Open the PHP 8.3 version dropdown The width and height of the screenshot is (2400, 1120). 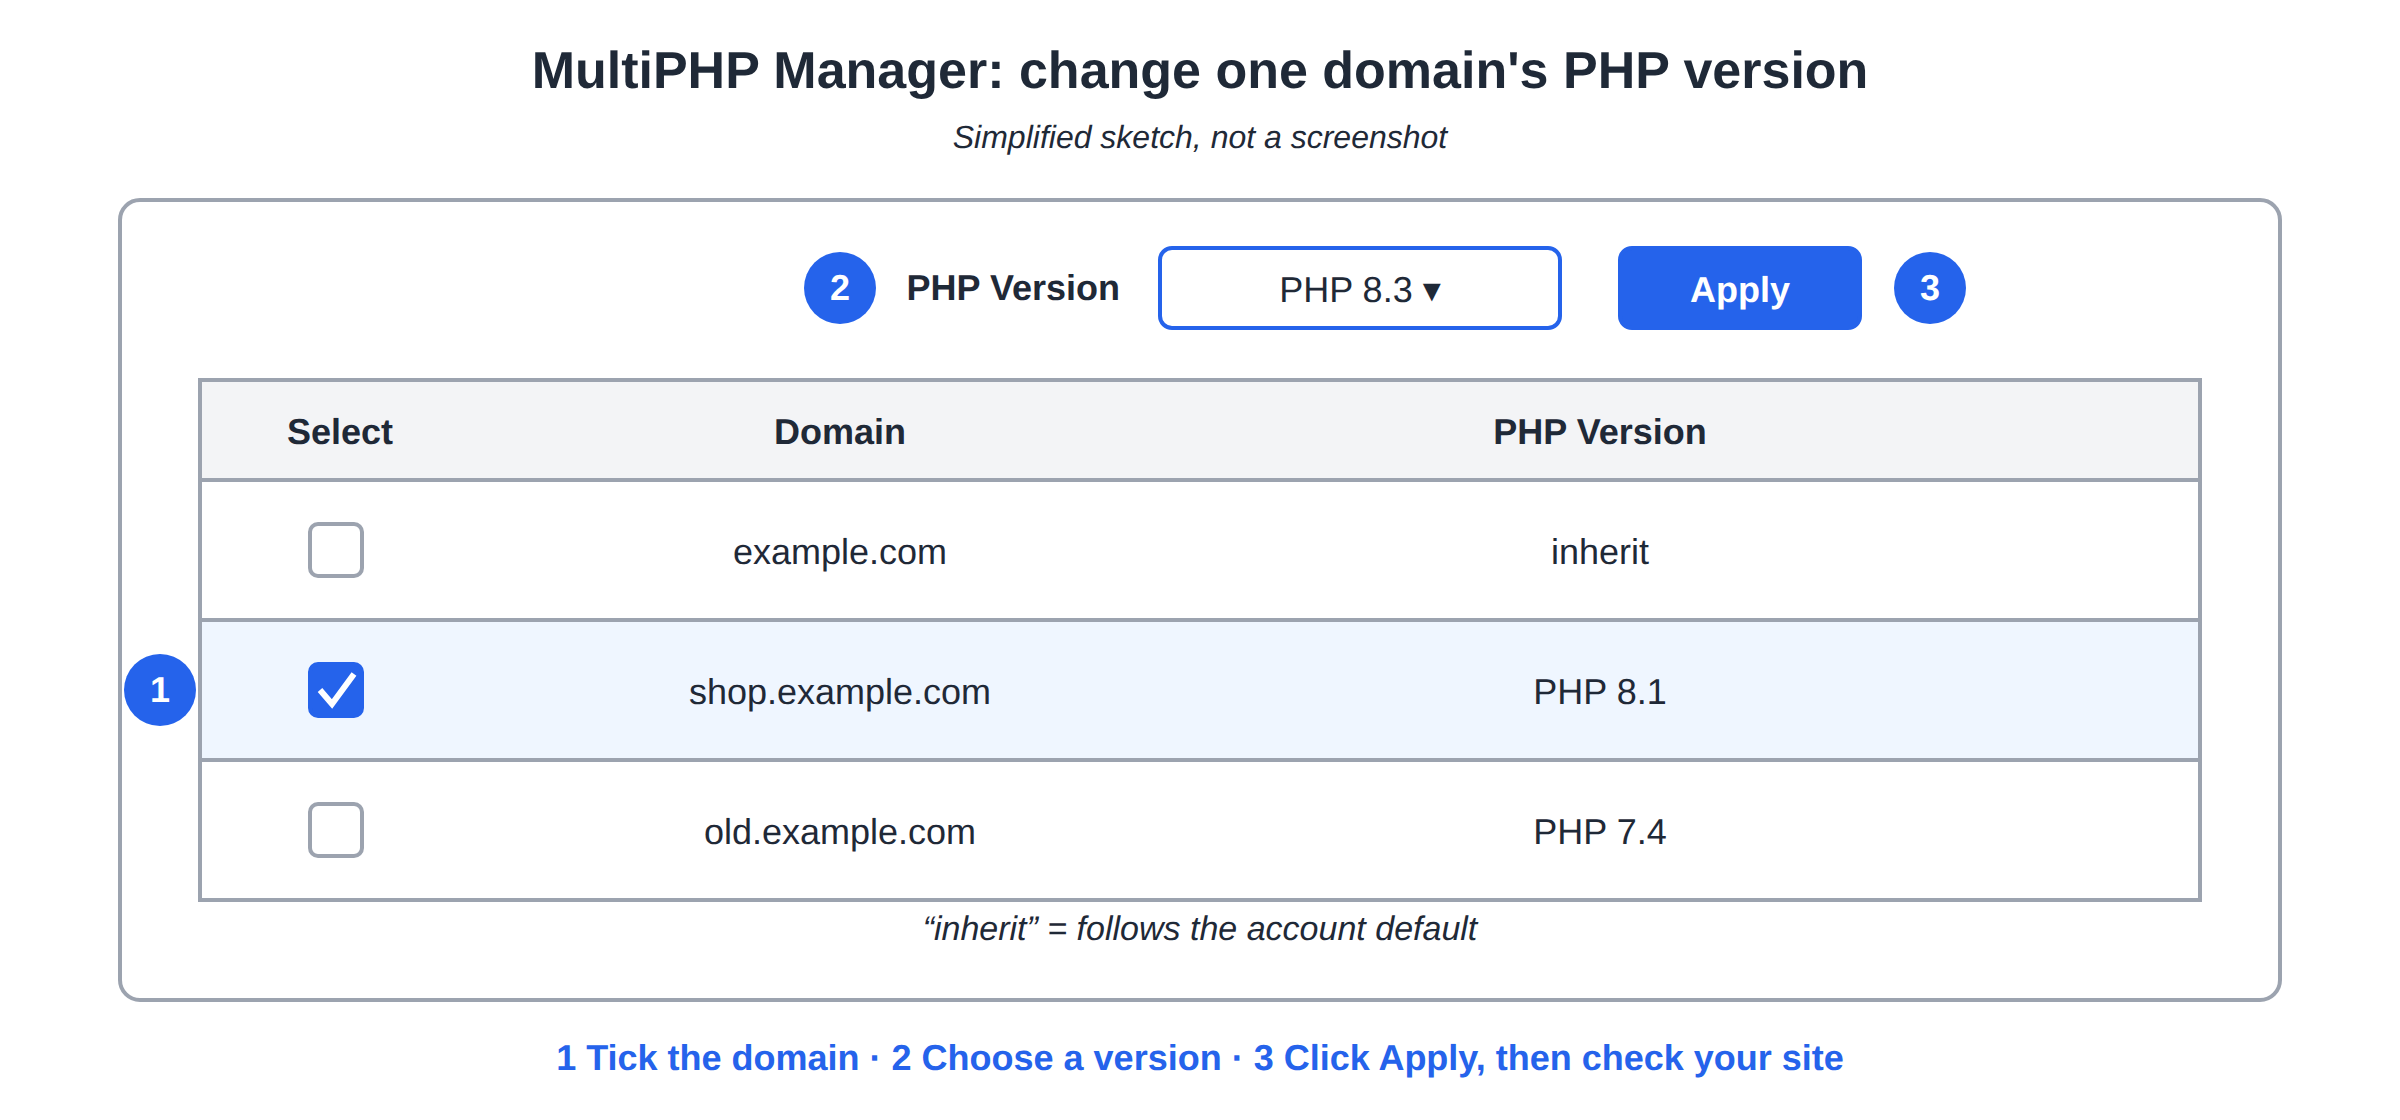coord(1360,288)
